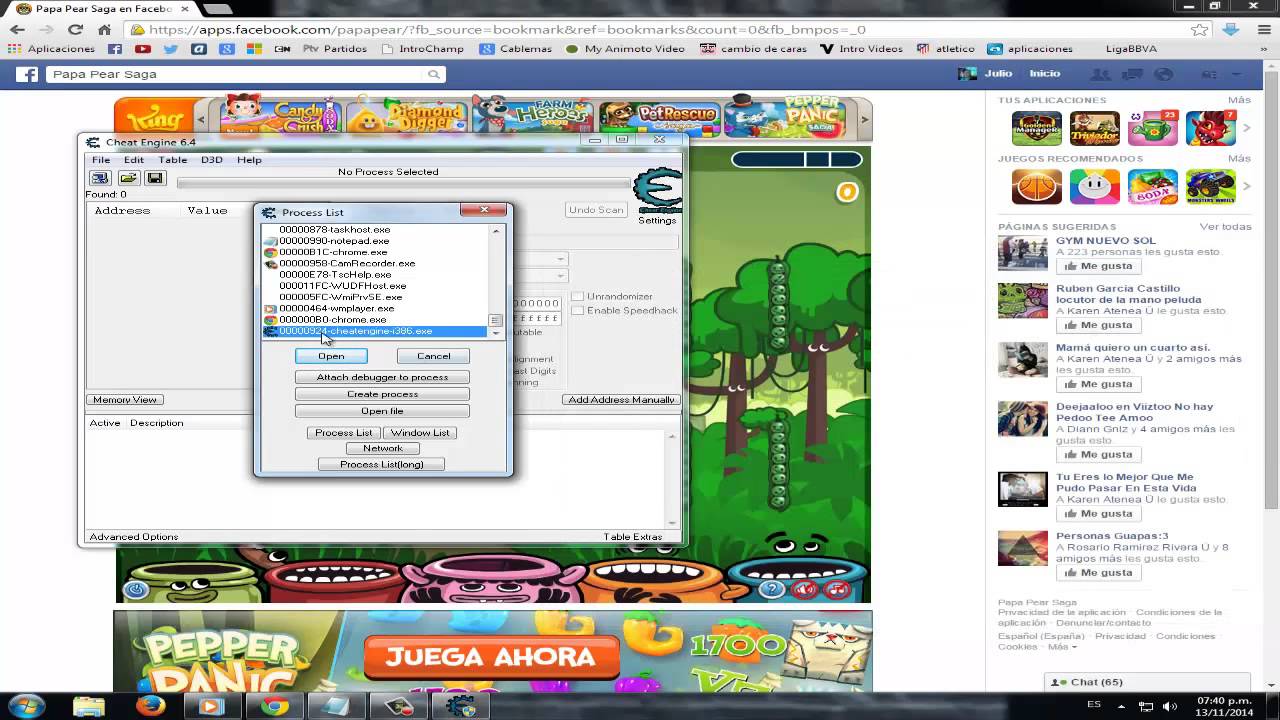Click the Chrome home icon

click(x=104, y=30)
